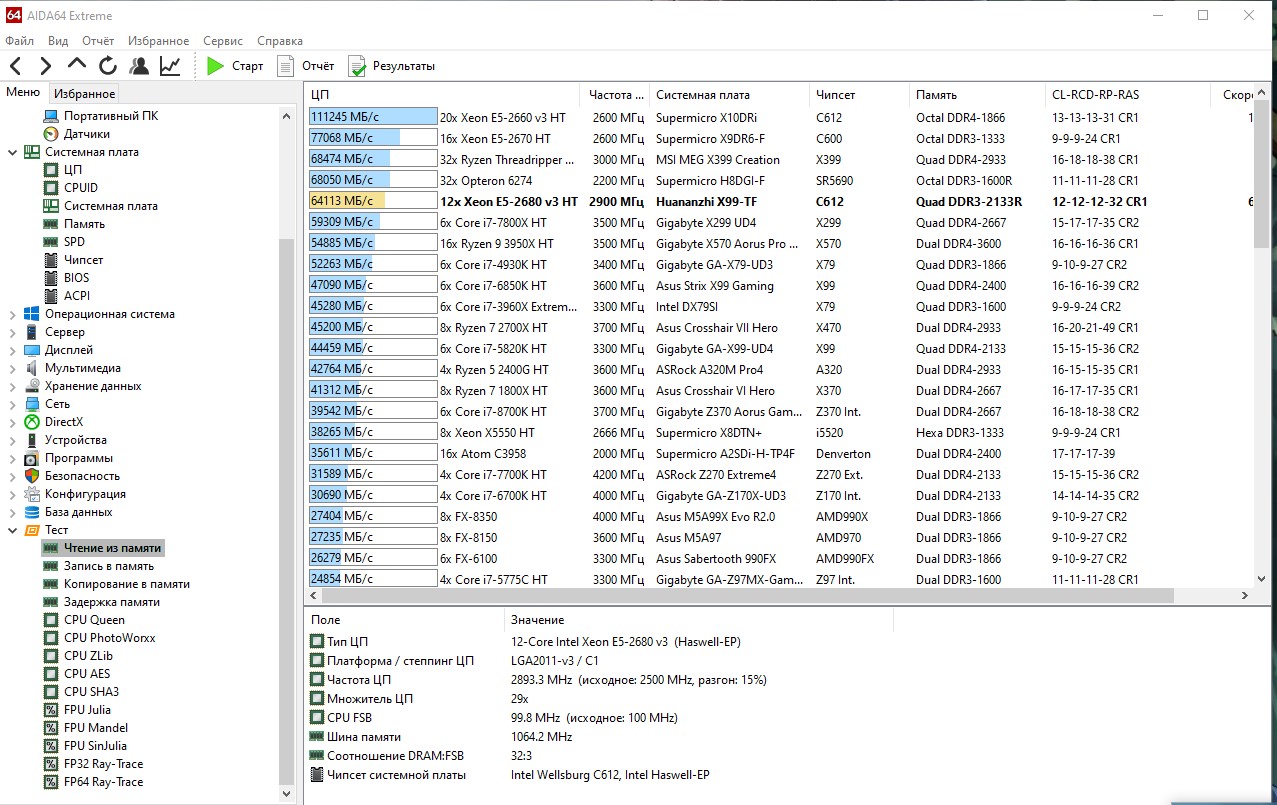The width and height of the screenshot is (1277, 805).
Task: Select the Тип ЦП field row
Action: pyautogui.click(x=599, y=642)
